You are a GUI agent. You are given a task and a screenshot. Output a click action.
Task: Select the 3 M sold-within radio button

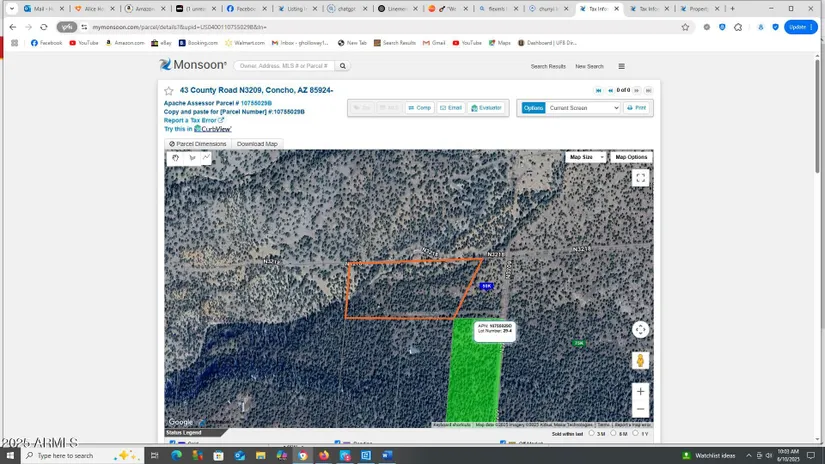pos(592,433)
